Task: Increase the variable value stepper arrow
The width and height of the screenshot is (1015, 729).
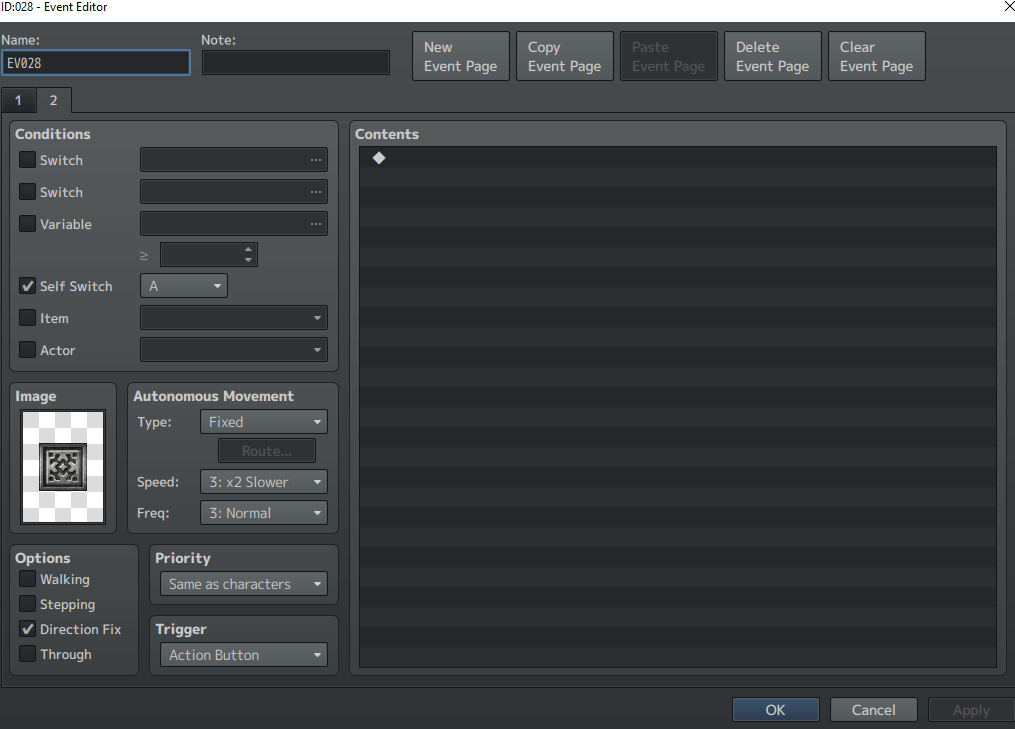Action: click(x=248, y=249)
